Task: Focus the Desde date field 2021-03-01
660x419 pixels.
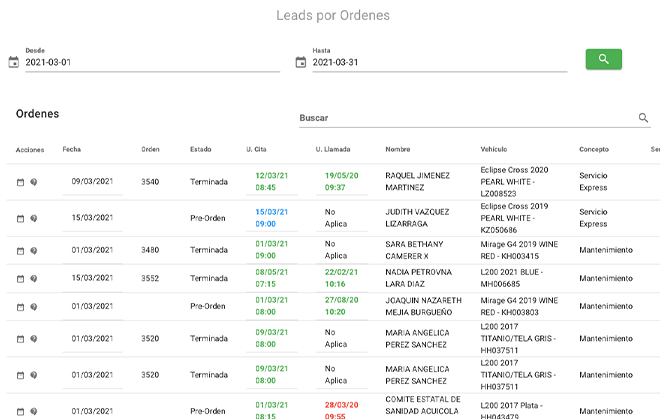Action: [x=152, y=62]
